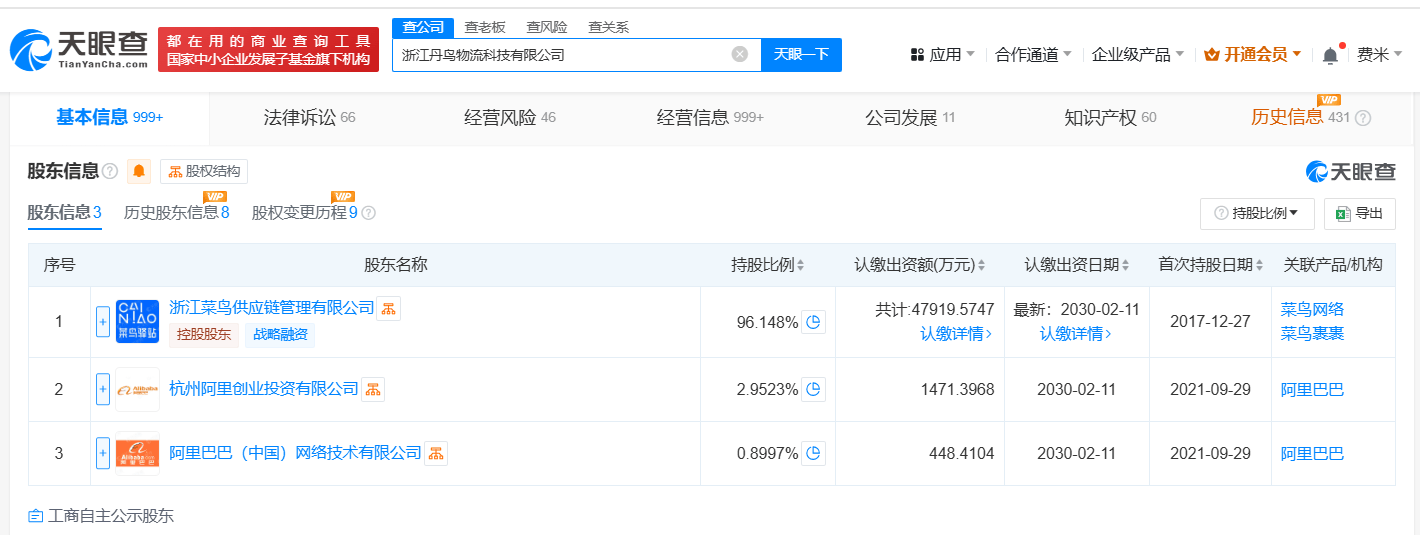This screenshot has width=1420, height=535.
Task: Open equity structure icon for 浙江菜鸟供应链管理有限公司
Action: click(388, 308)
